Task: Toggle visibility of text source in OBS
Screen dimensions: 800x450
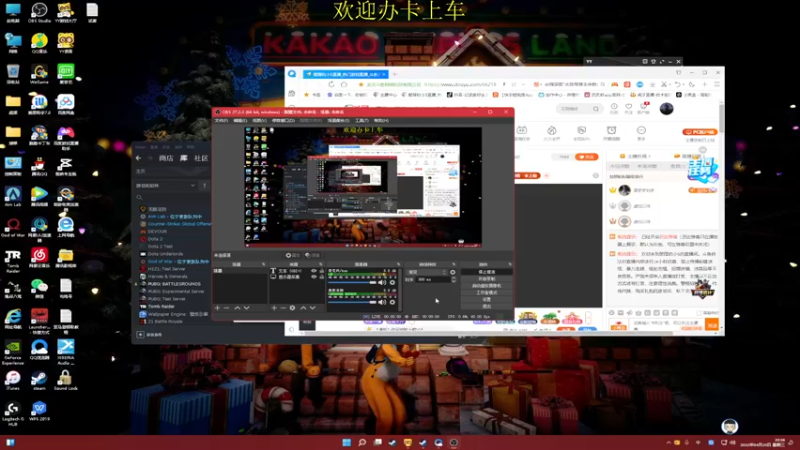Action: point(314,271)
